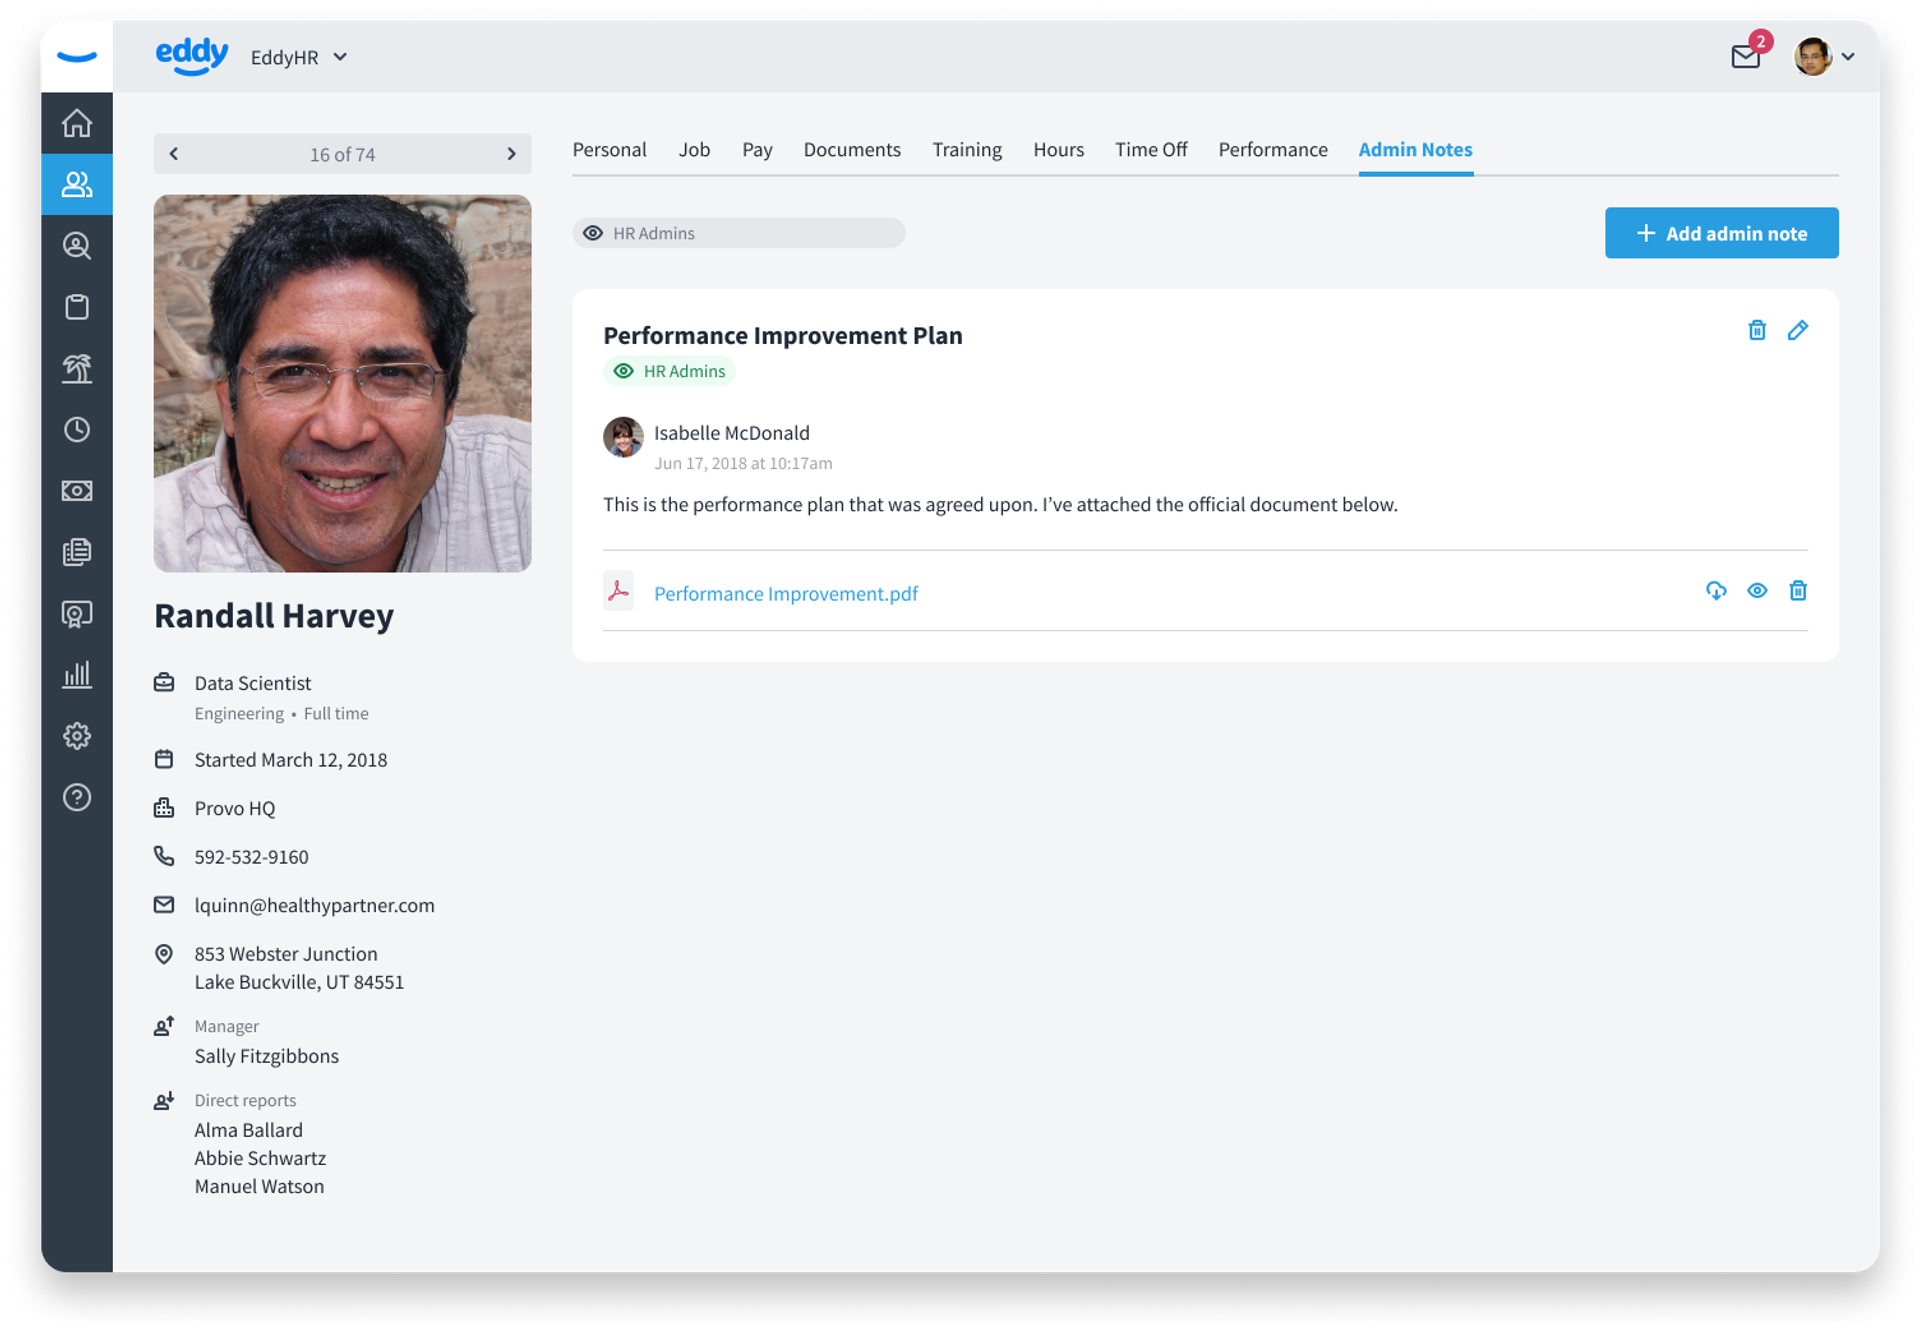Click direct report Alma Ballard
The image size is (1920, 1333).
tap(248, 1130)
